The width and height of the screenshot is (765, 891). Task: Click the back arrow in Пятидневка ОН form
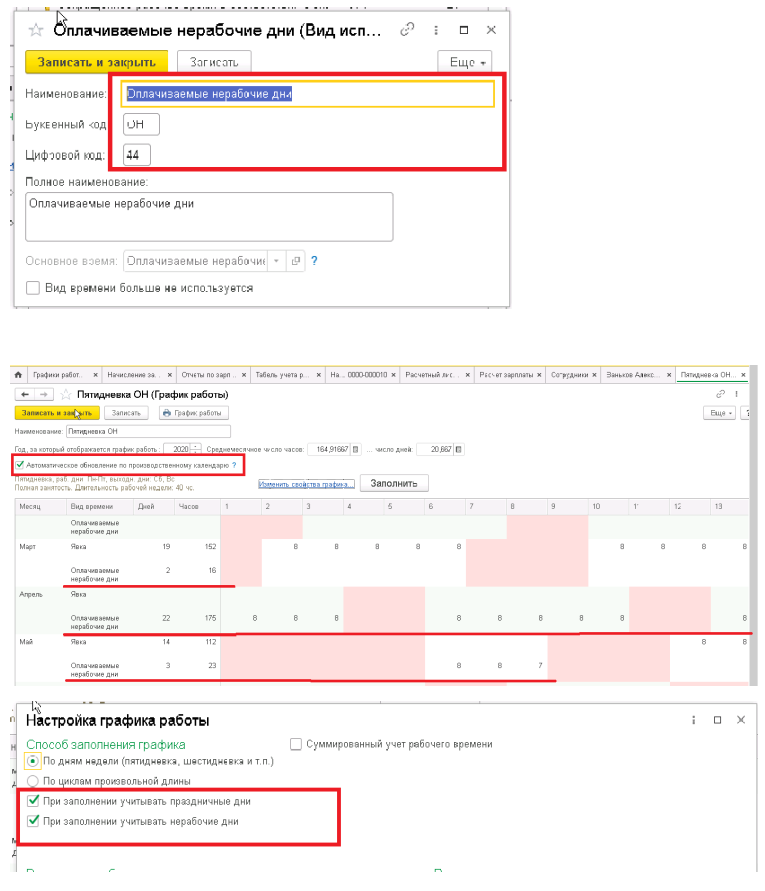[x=24, y=395]
